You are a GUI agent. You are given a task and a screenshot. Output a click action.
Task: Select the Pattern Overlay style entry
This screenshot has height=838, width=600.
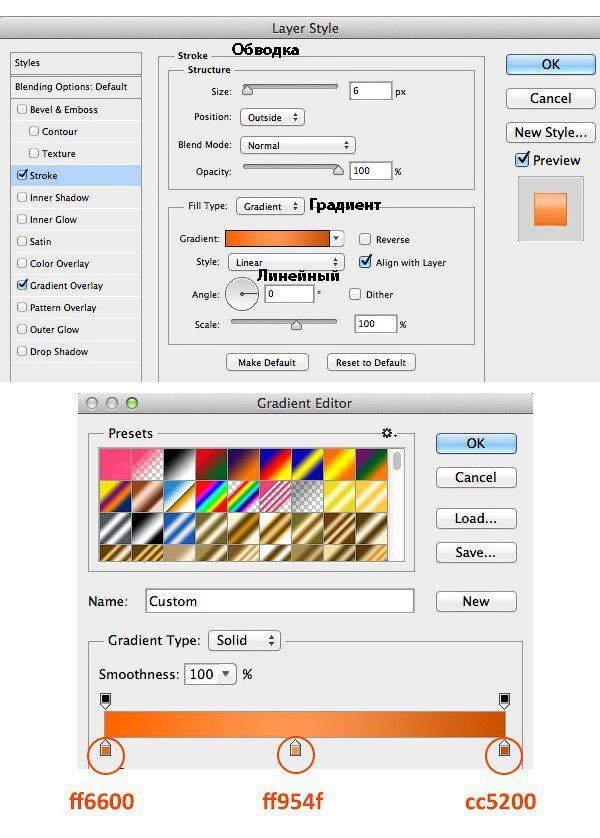pos(76,307)
